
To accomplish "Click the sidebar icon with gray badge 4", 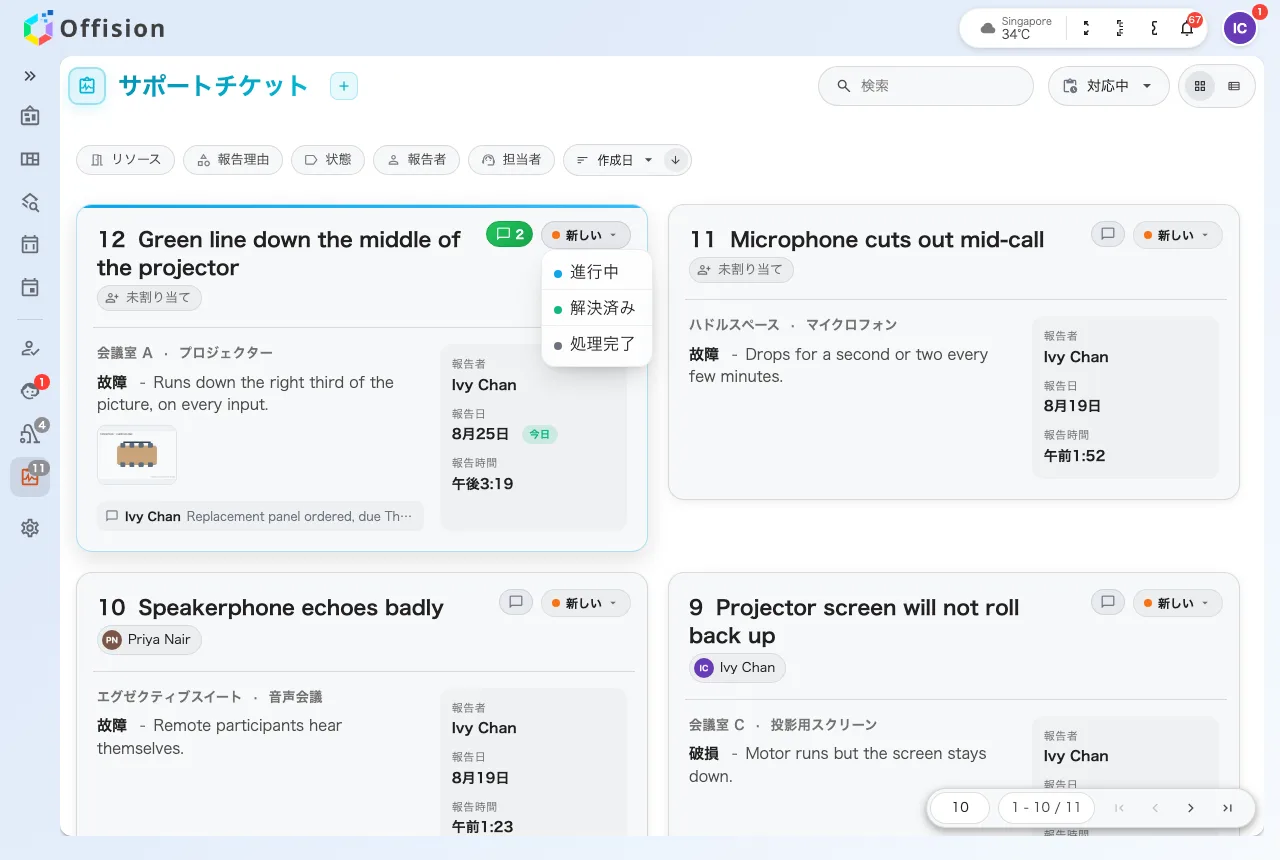I will (x=30, y=434).
